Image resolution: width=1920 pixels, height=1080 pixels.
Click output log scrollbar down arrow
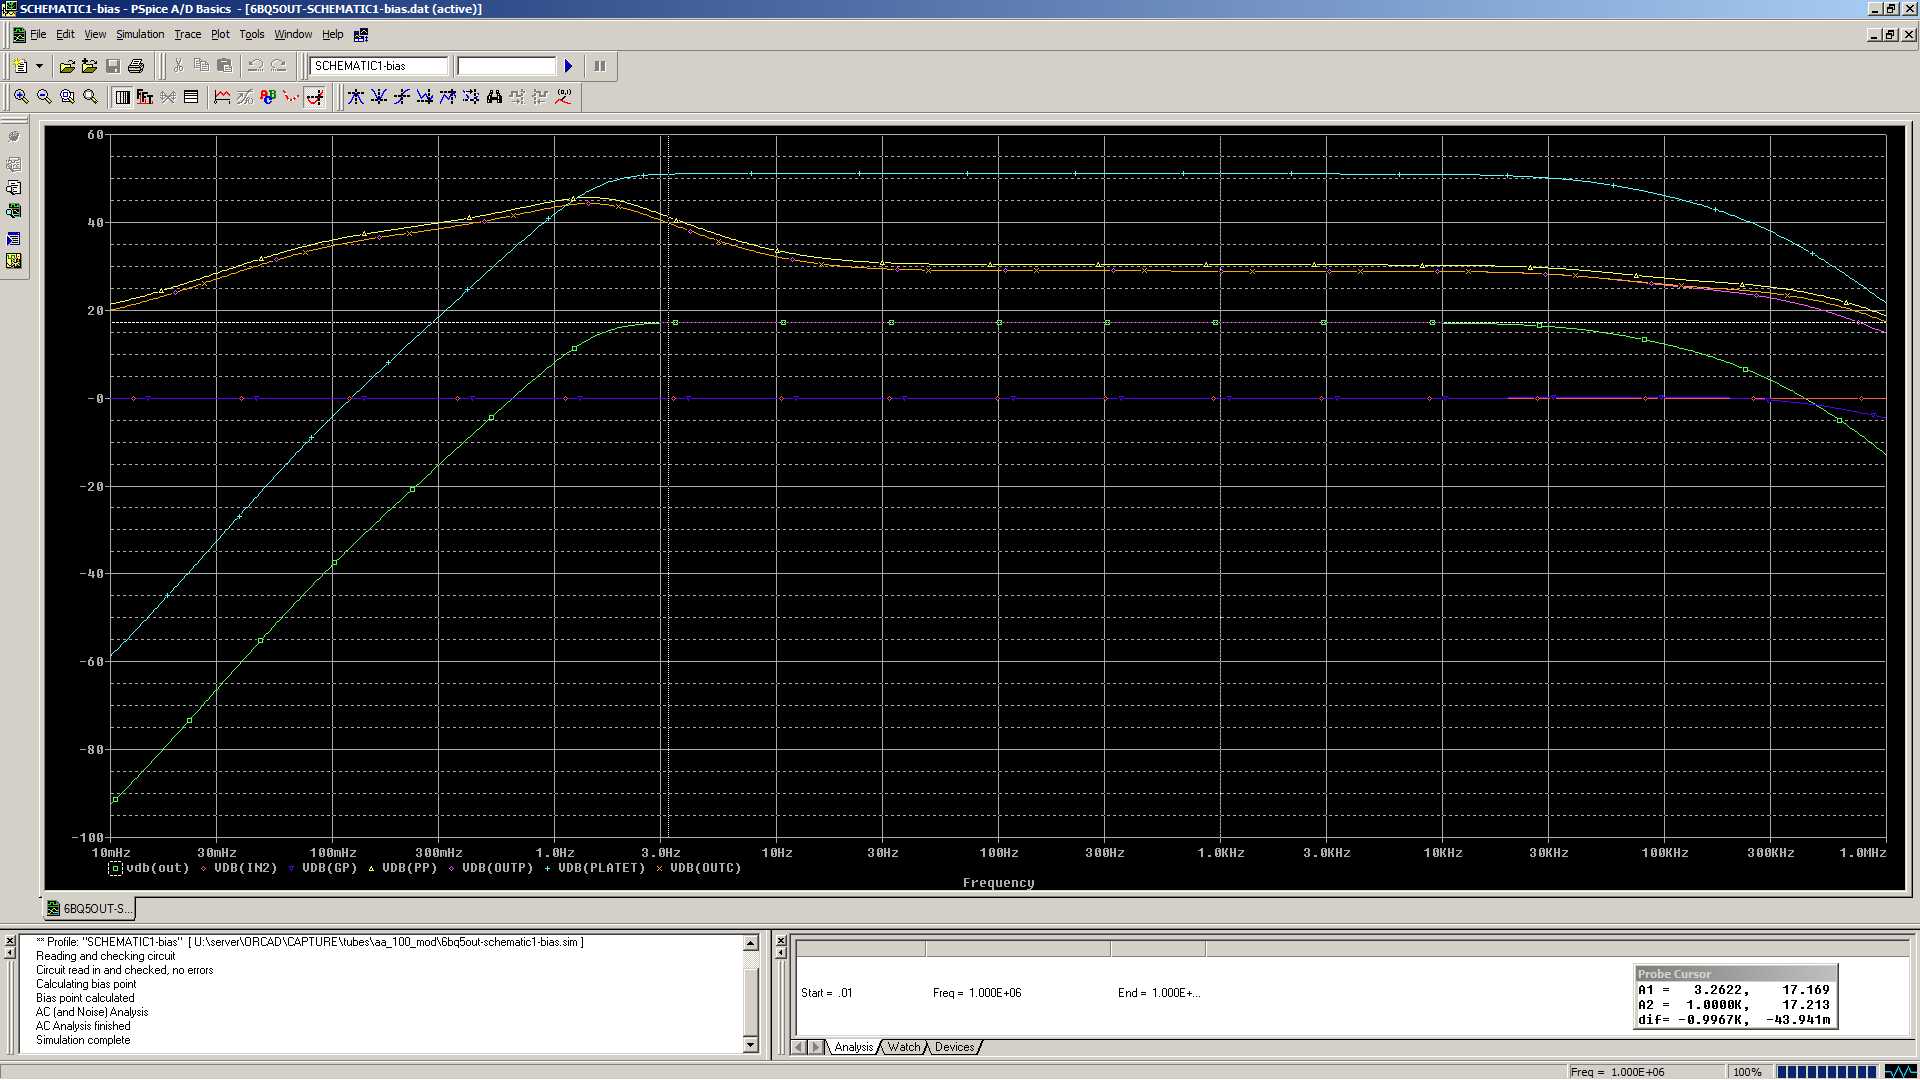(751, 1045)
